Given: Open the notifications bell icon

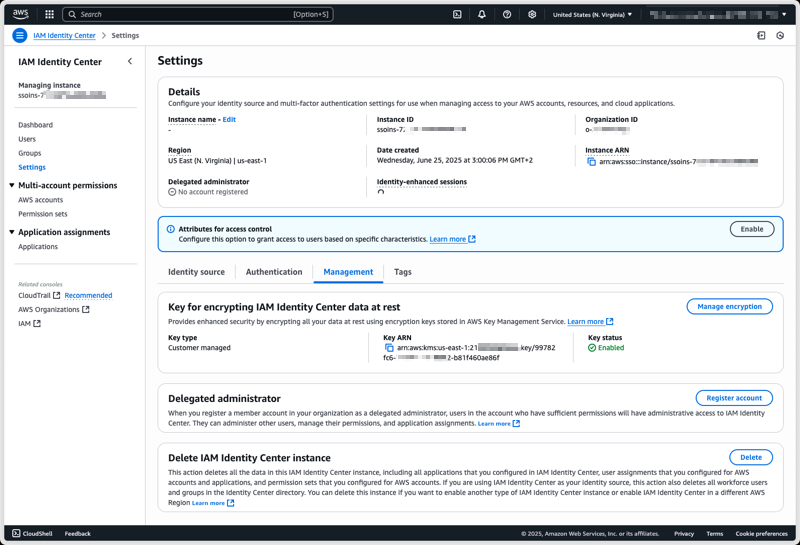Looking at the screenshot, I should tap(482, 15).
